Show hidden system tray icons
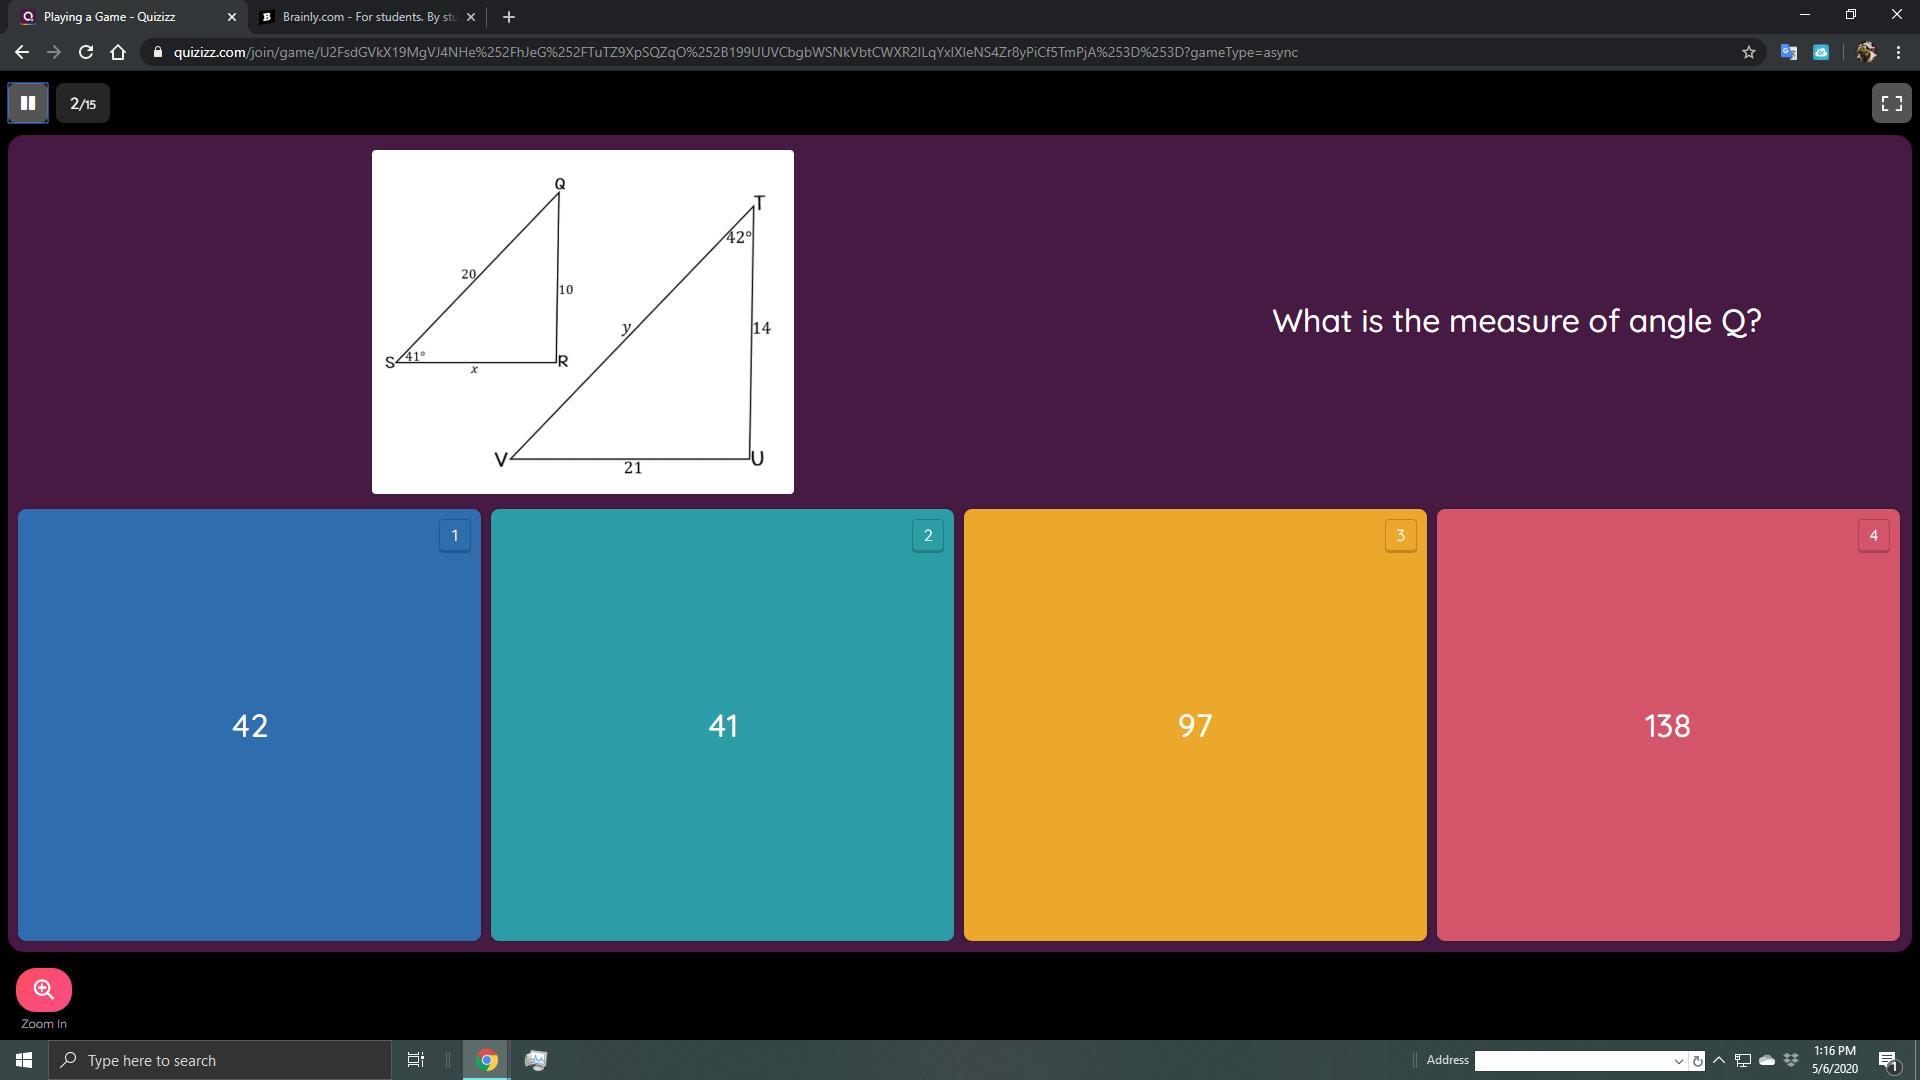 1719,1060
